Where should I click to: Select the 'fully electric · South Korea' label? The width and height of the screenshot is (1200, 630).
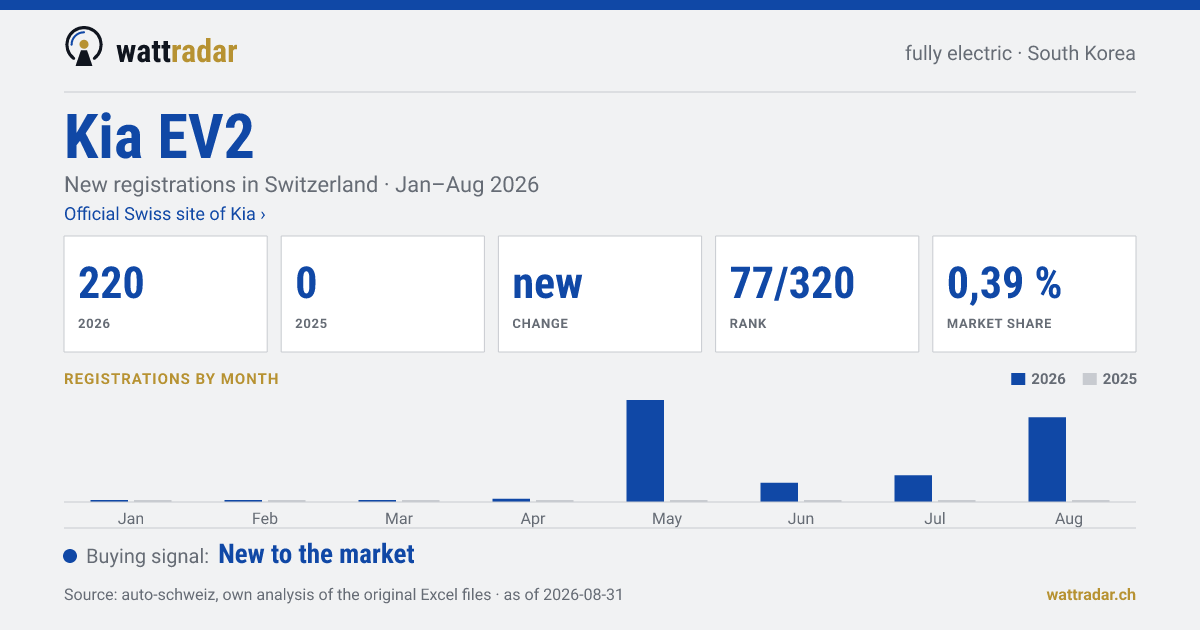(x=1020, y=53)
